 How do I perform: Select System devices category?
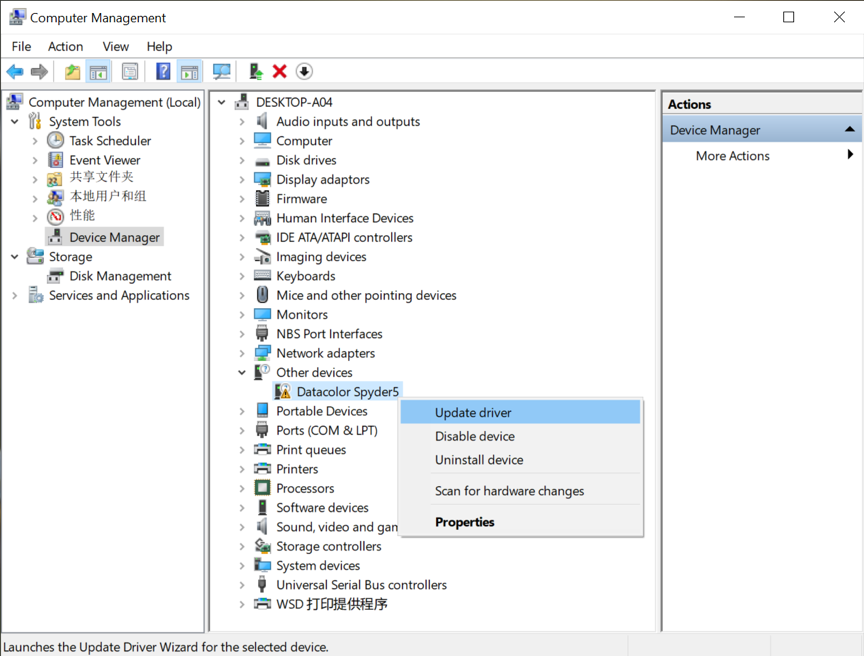318,565
